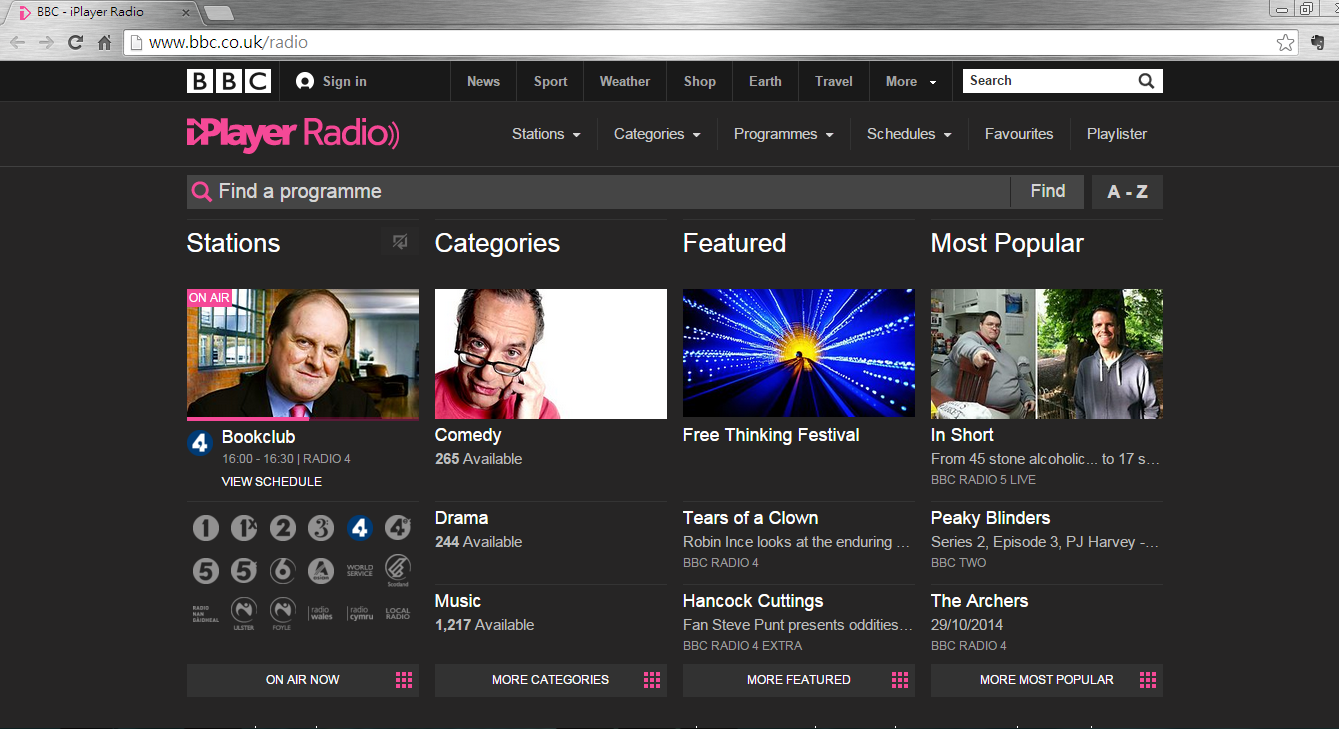
Task: Expand the Schedules dropdown menu
Action: click(x=909, y=134)
